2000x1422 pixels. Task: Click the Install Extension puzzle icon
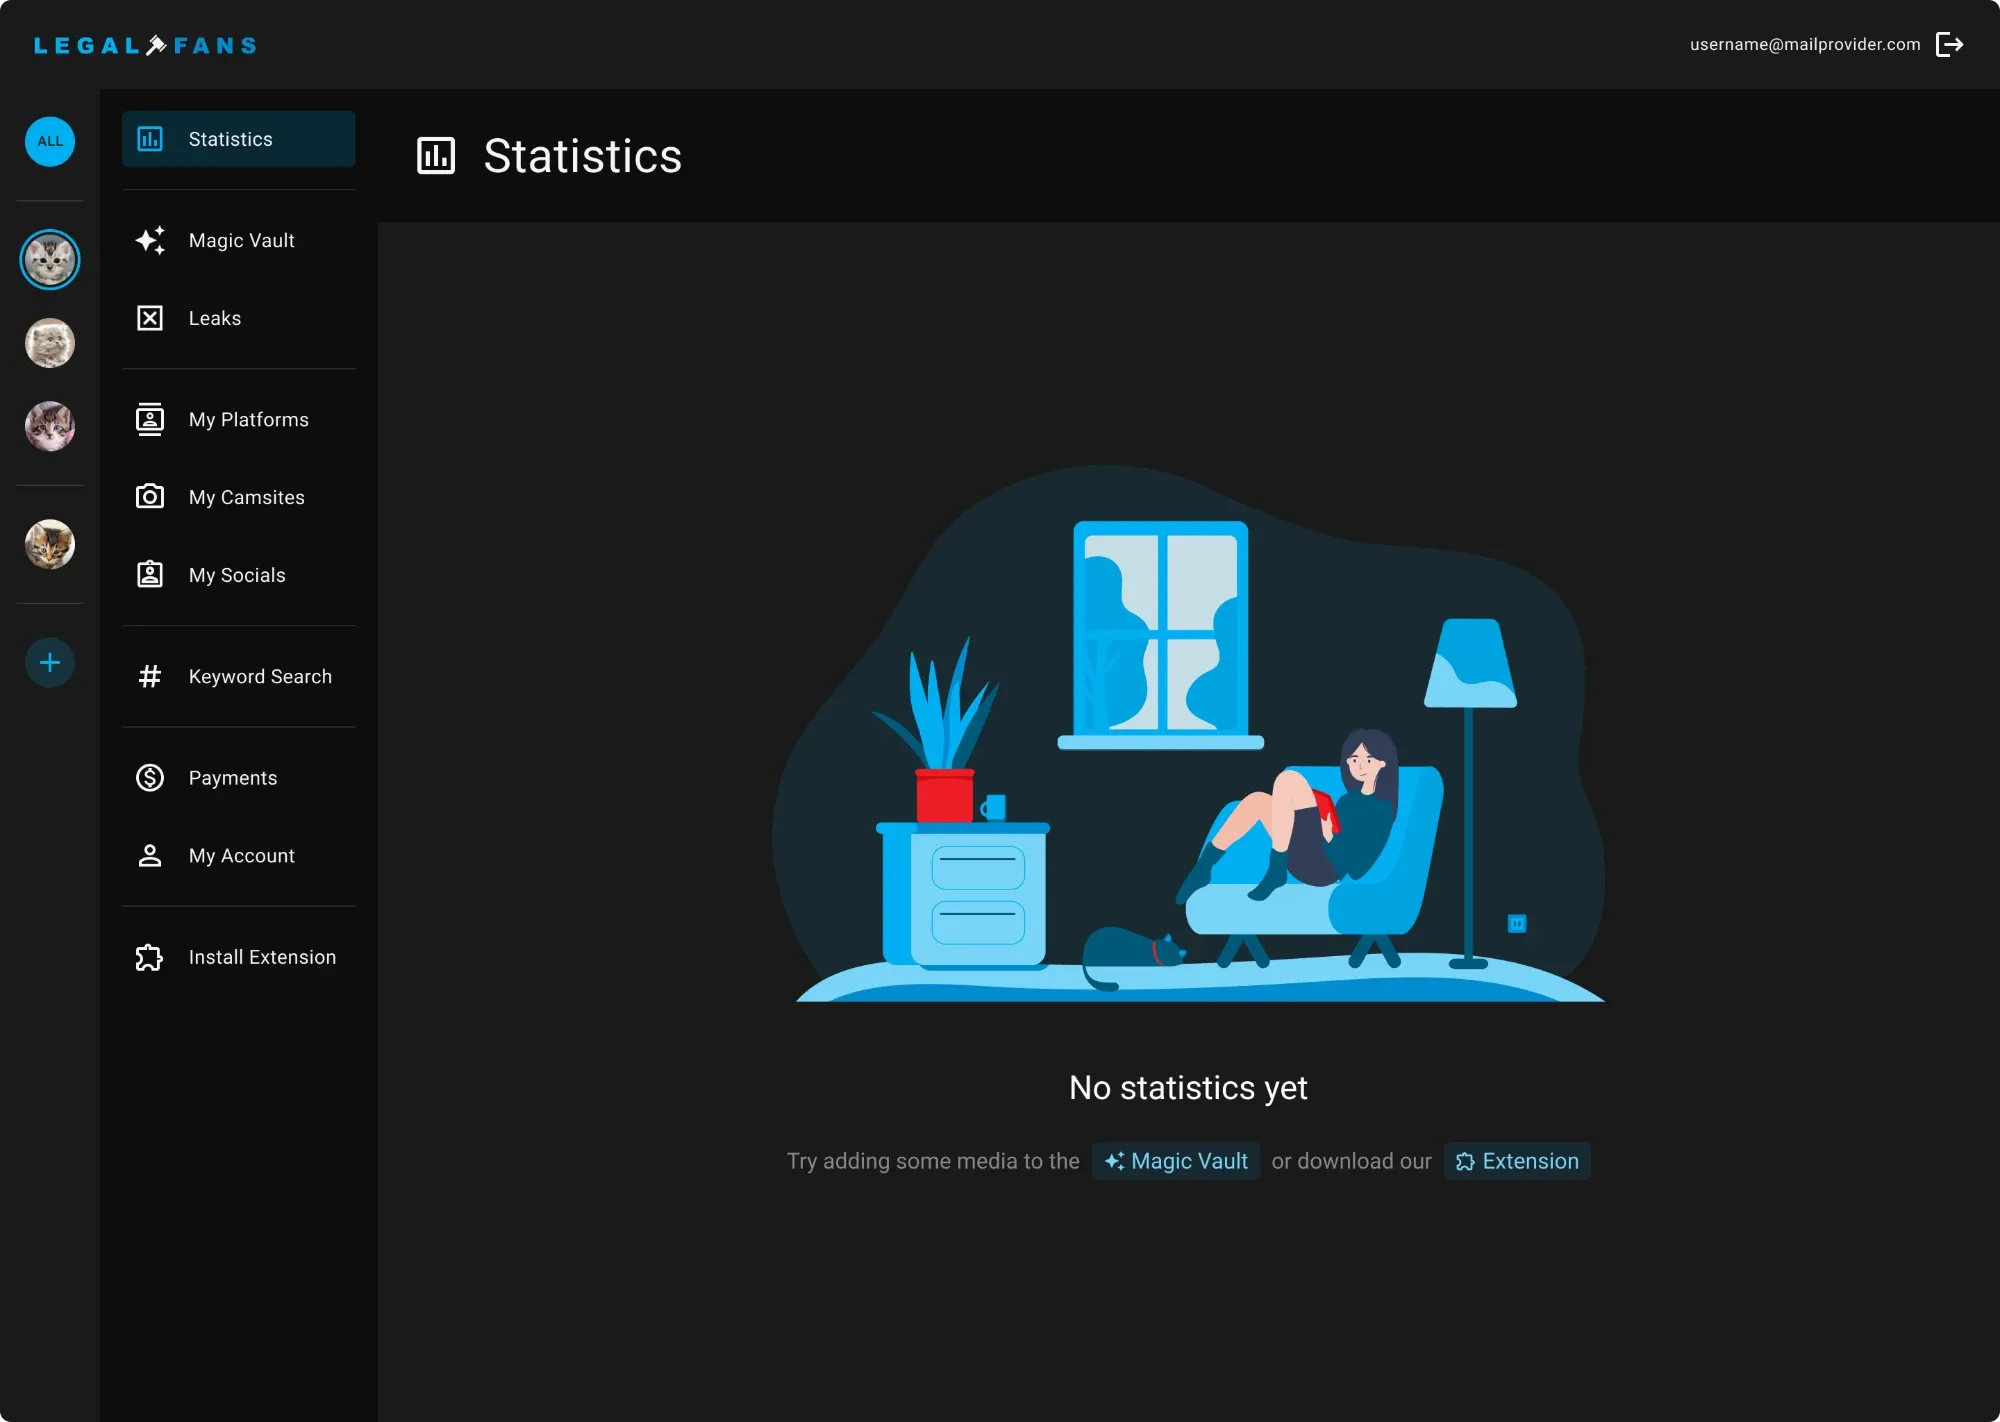pos(150,957)
